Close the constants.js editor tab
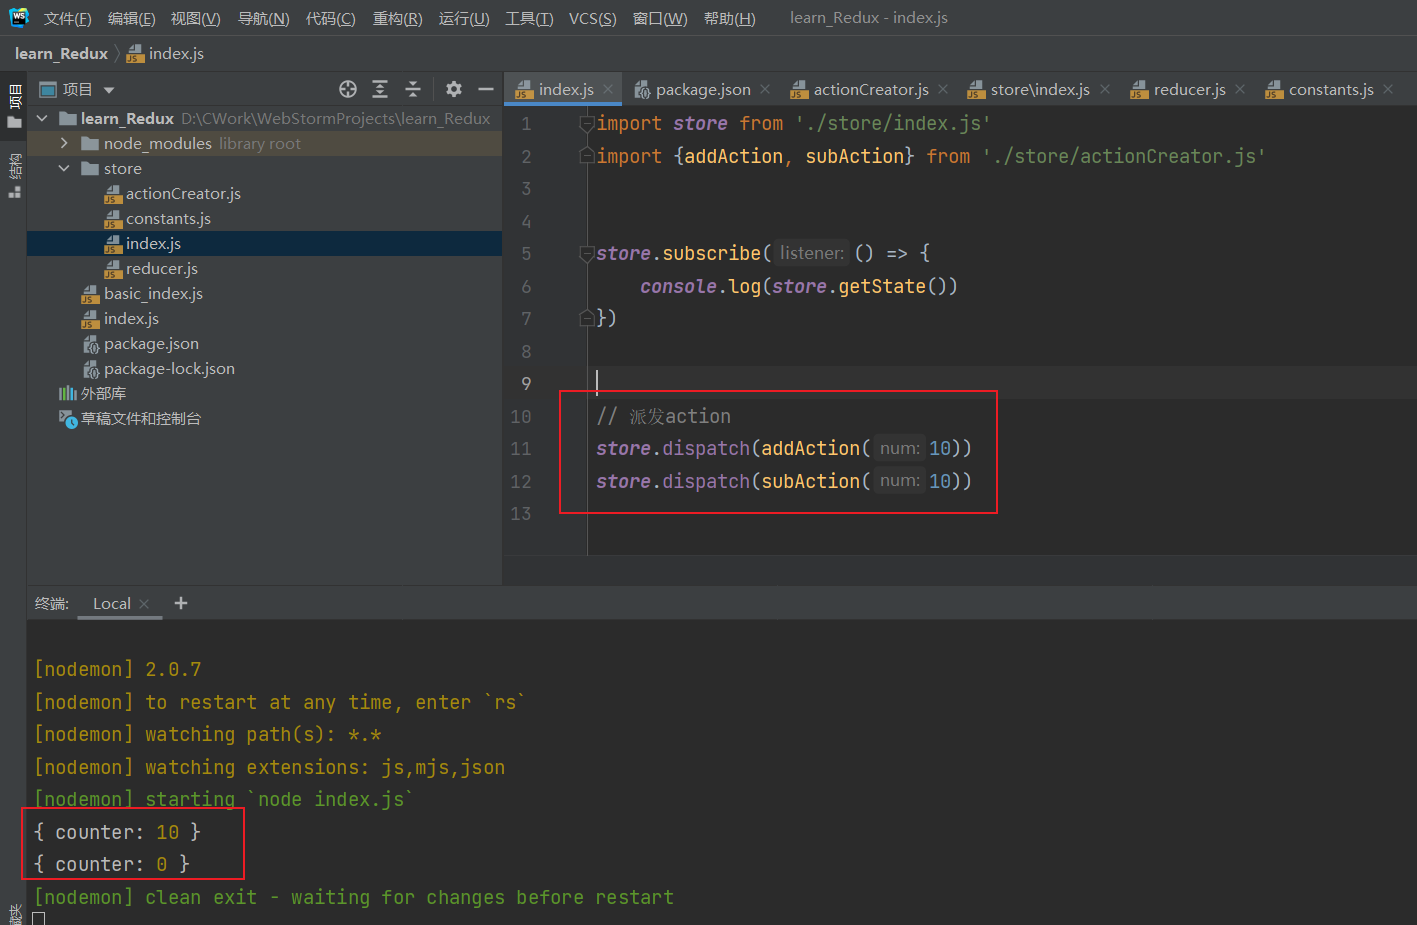The height and width of the screenshot is (925, 1417). (x=1388, y=89)
